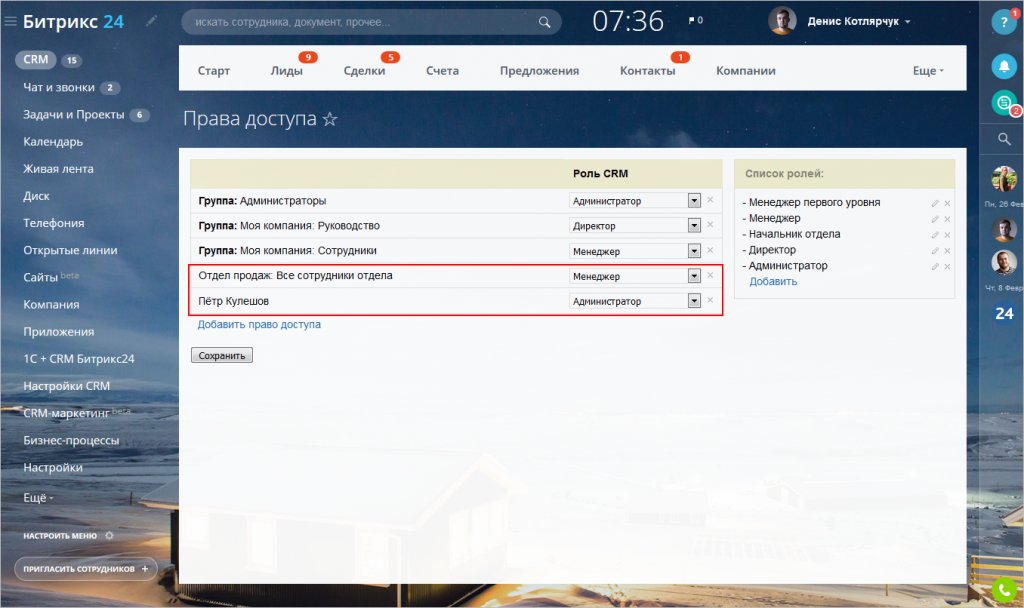Open Задачи и Проекты in left menu
The image size is (1024, 608).
point(74,114)
